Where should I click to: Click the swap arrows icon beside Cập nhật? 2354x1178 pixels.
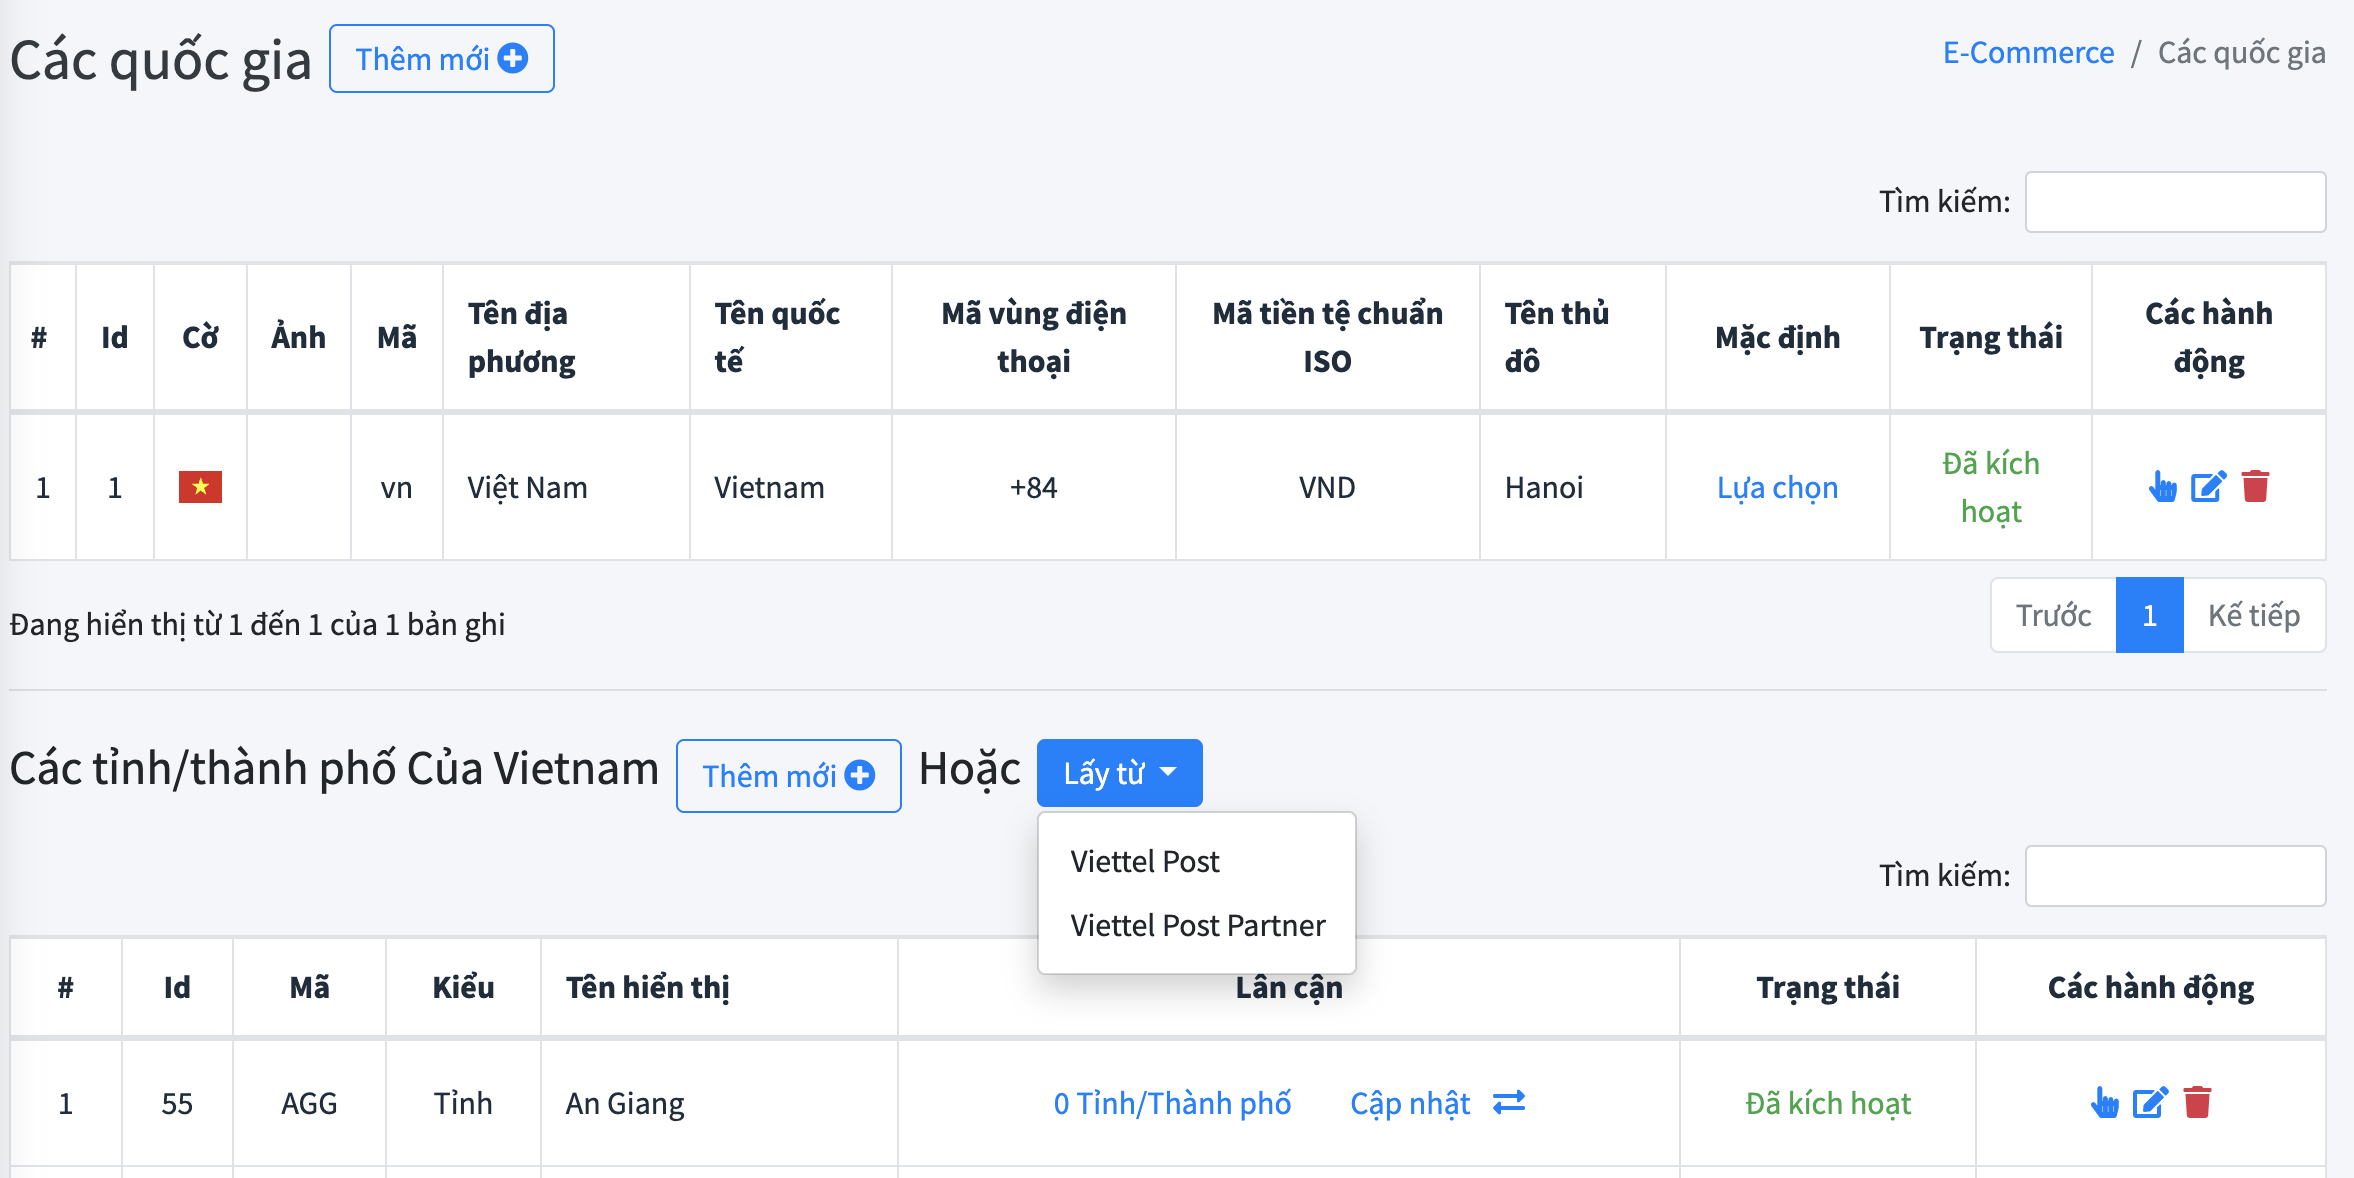tap(1509, 1102)
